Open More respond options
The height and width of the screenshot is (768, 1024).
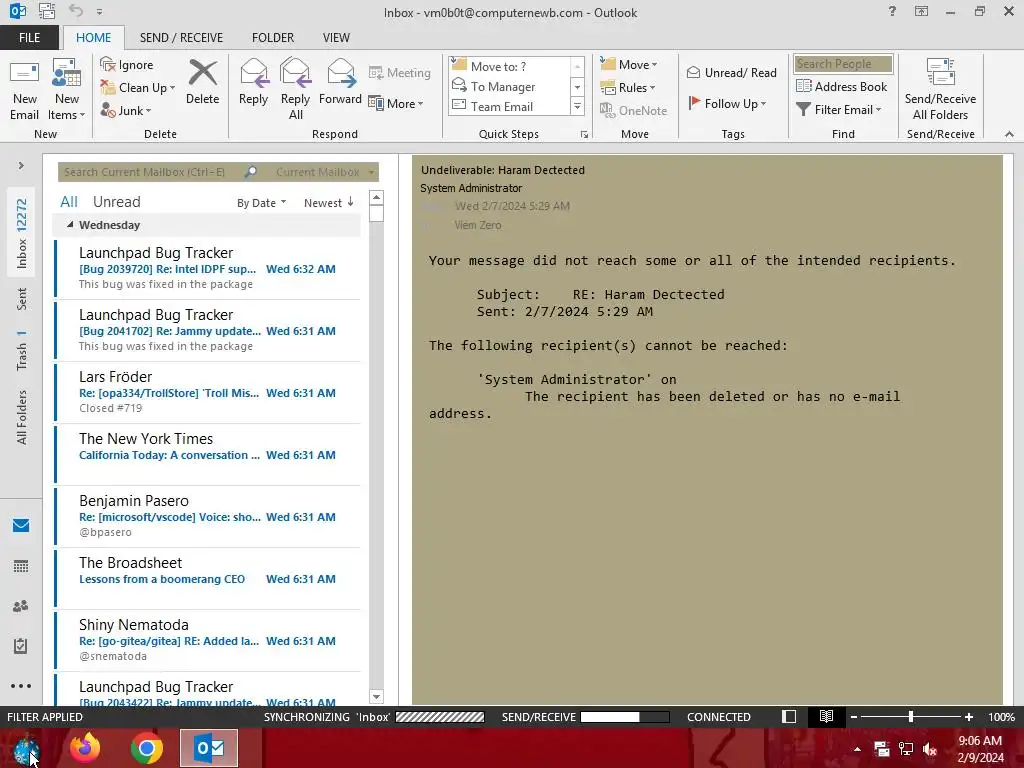tap(396, 103)
